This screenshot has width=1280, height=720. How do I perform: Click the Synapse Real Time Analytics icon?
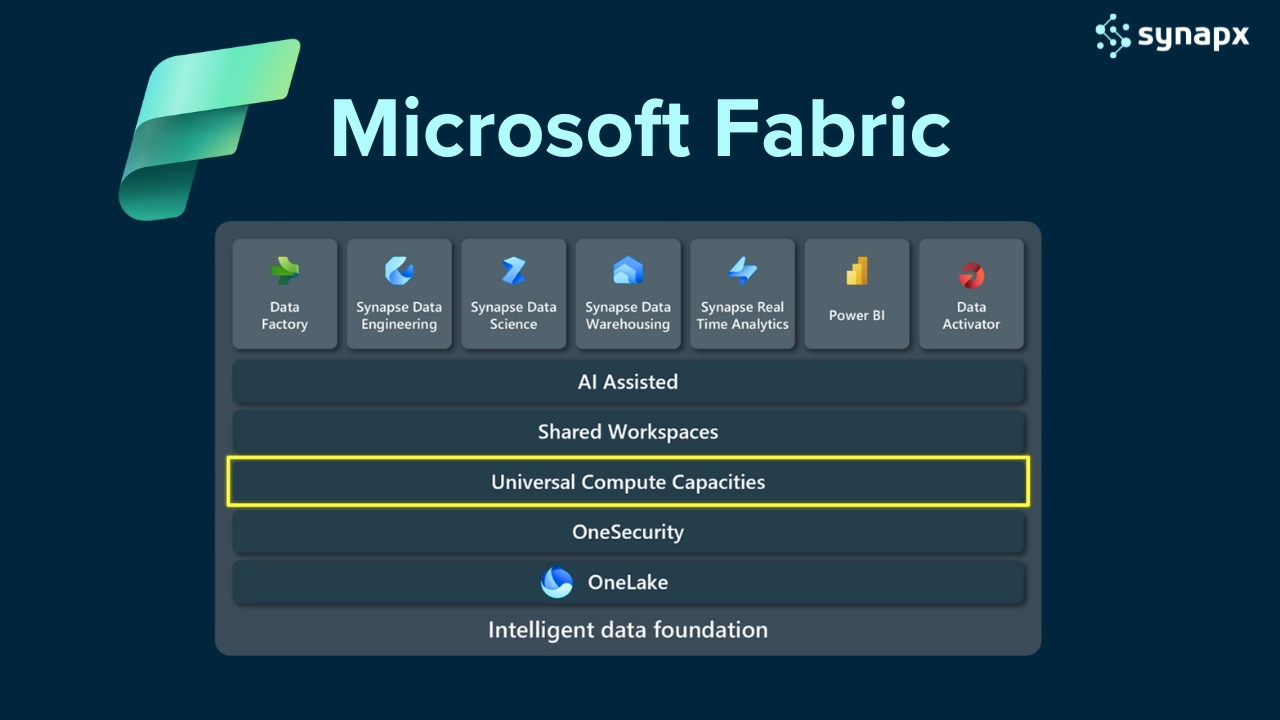tap(742, 271)
